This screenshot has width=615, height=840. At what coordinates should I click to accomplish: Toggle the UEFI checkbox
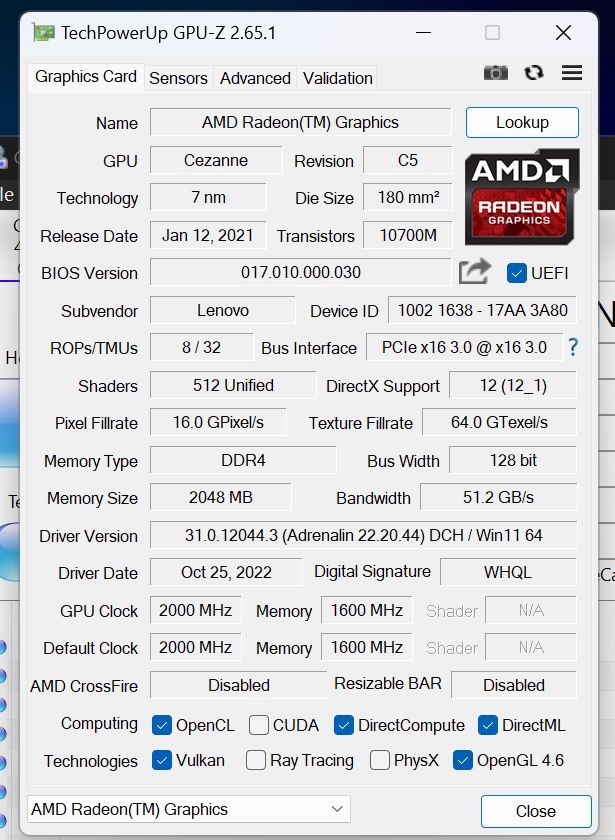point(516,273)
